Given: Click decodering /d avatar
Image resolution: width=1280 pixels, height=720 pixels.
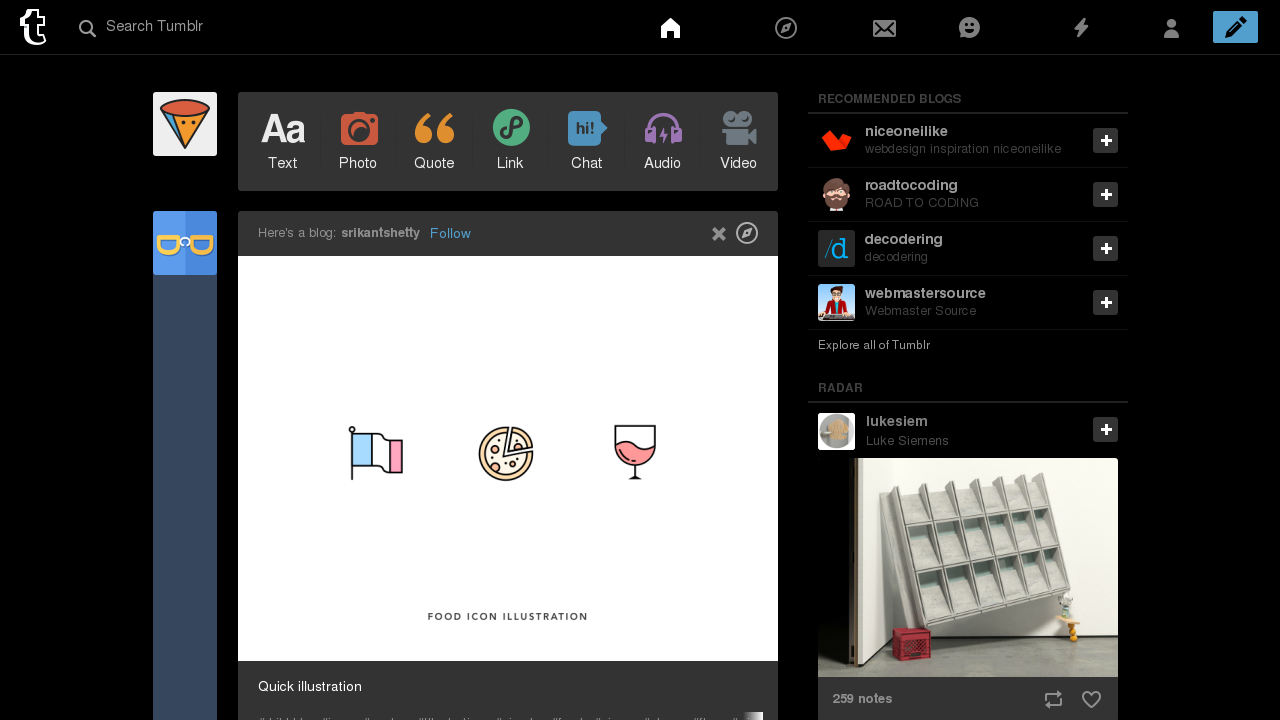Looking at the screenshot, I should click(x=836, y=249).
